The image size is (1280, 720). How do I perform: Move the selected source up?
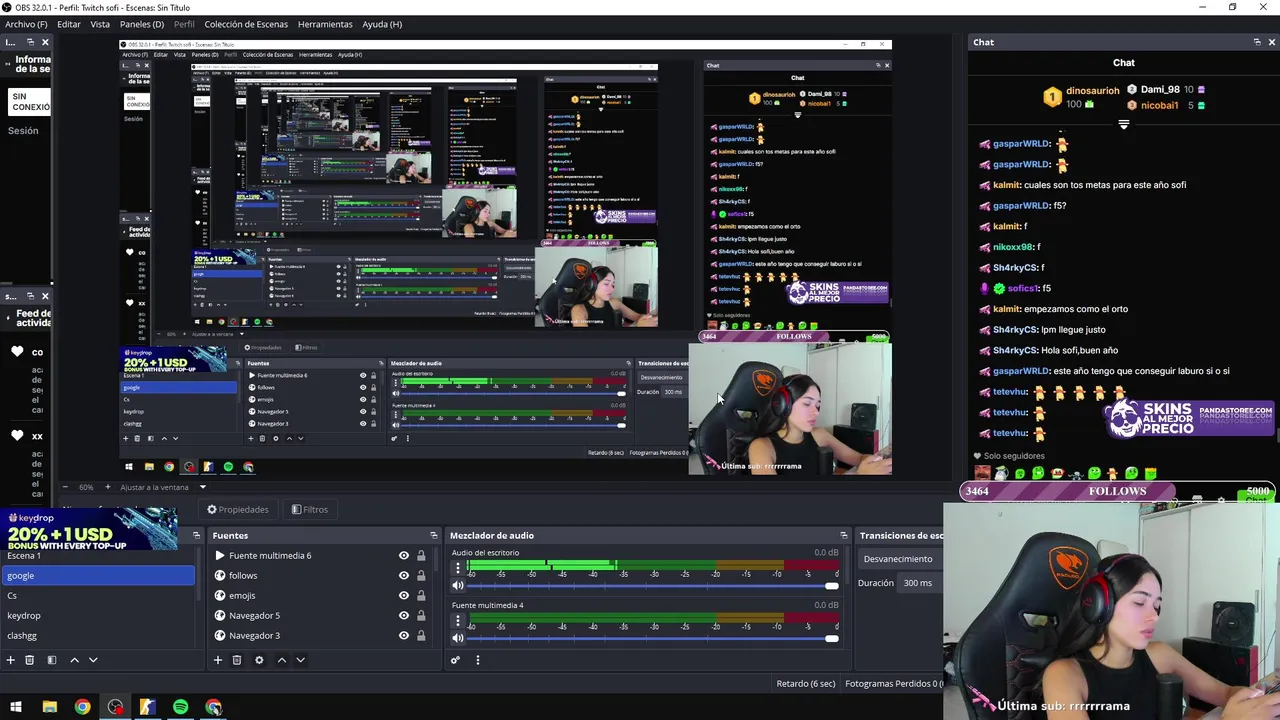pyautogui.click(x=281, y=660)
